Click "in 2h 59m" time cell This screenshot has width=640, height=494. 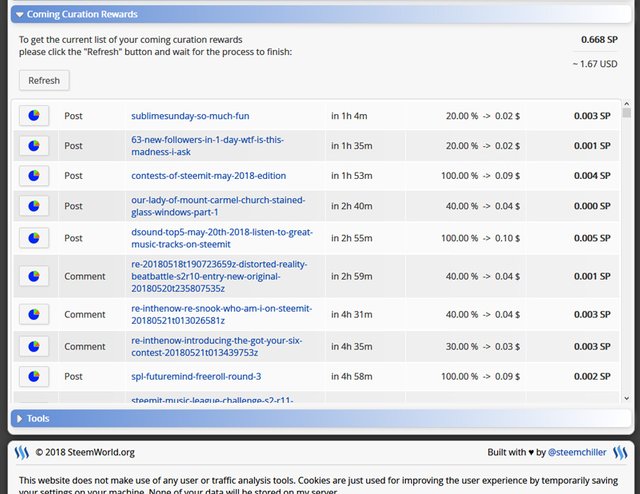351,276
